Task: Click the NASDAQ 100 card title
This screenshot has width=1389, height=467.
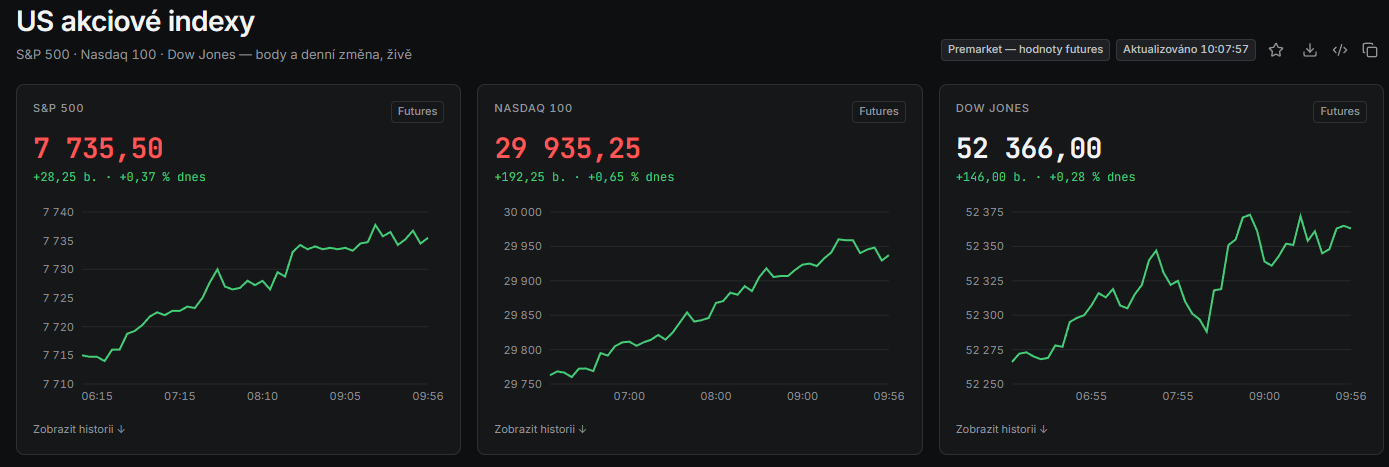Action: [533, 108]
